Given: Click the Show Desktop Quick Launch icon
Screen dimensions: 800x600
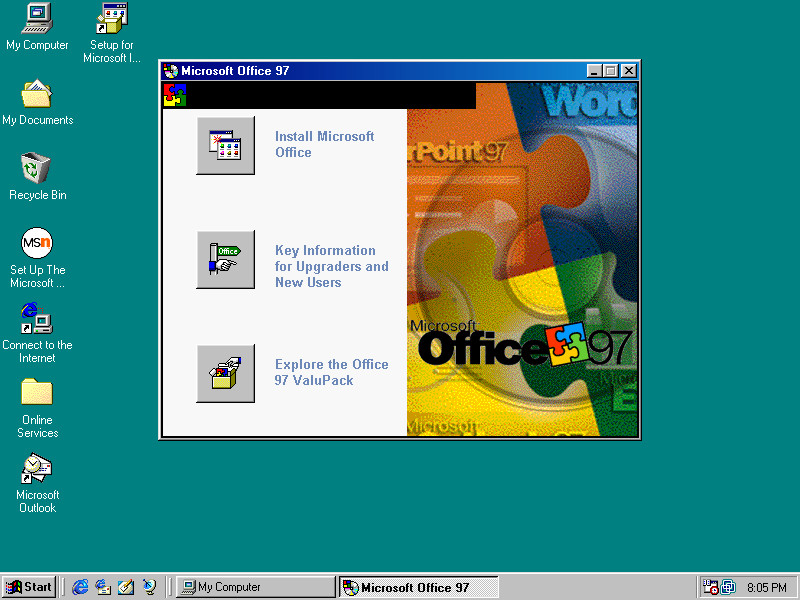Looking at the screenshot, I should click(x=126, y=587).
